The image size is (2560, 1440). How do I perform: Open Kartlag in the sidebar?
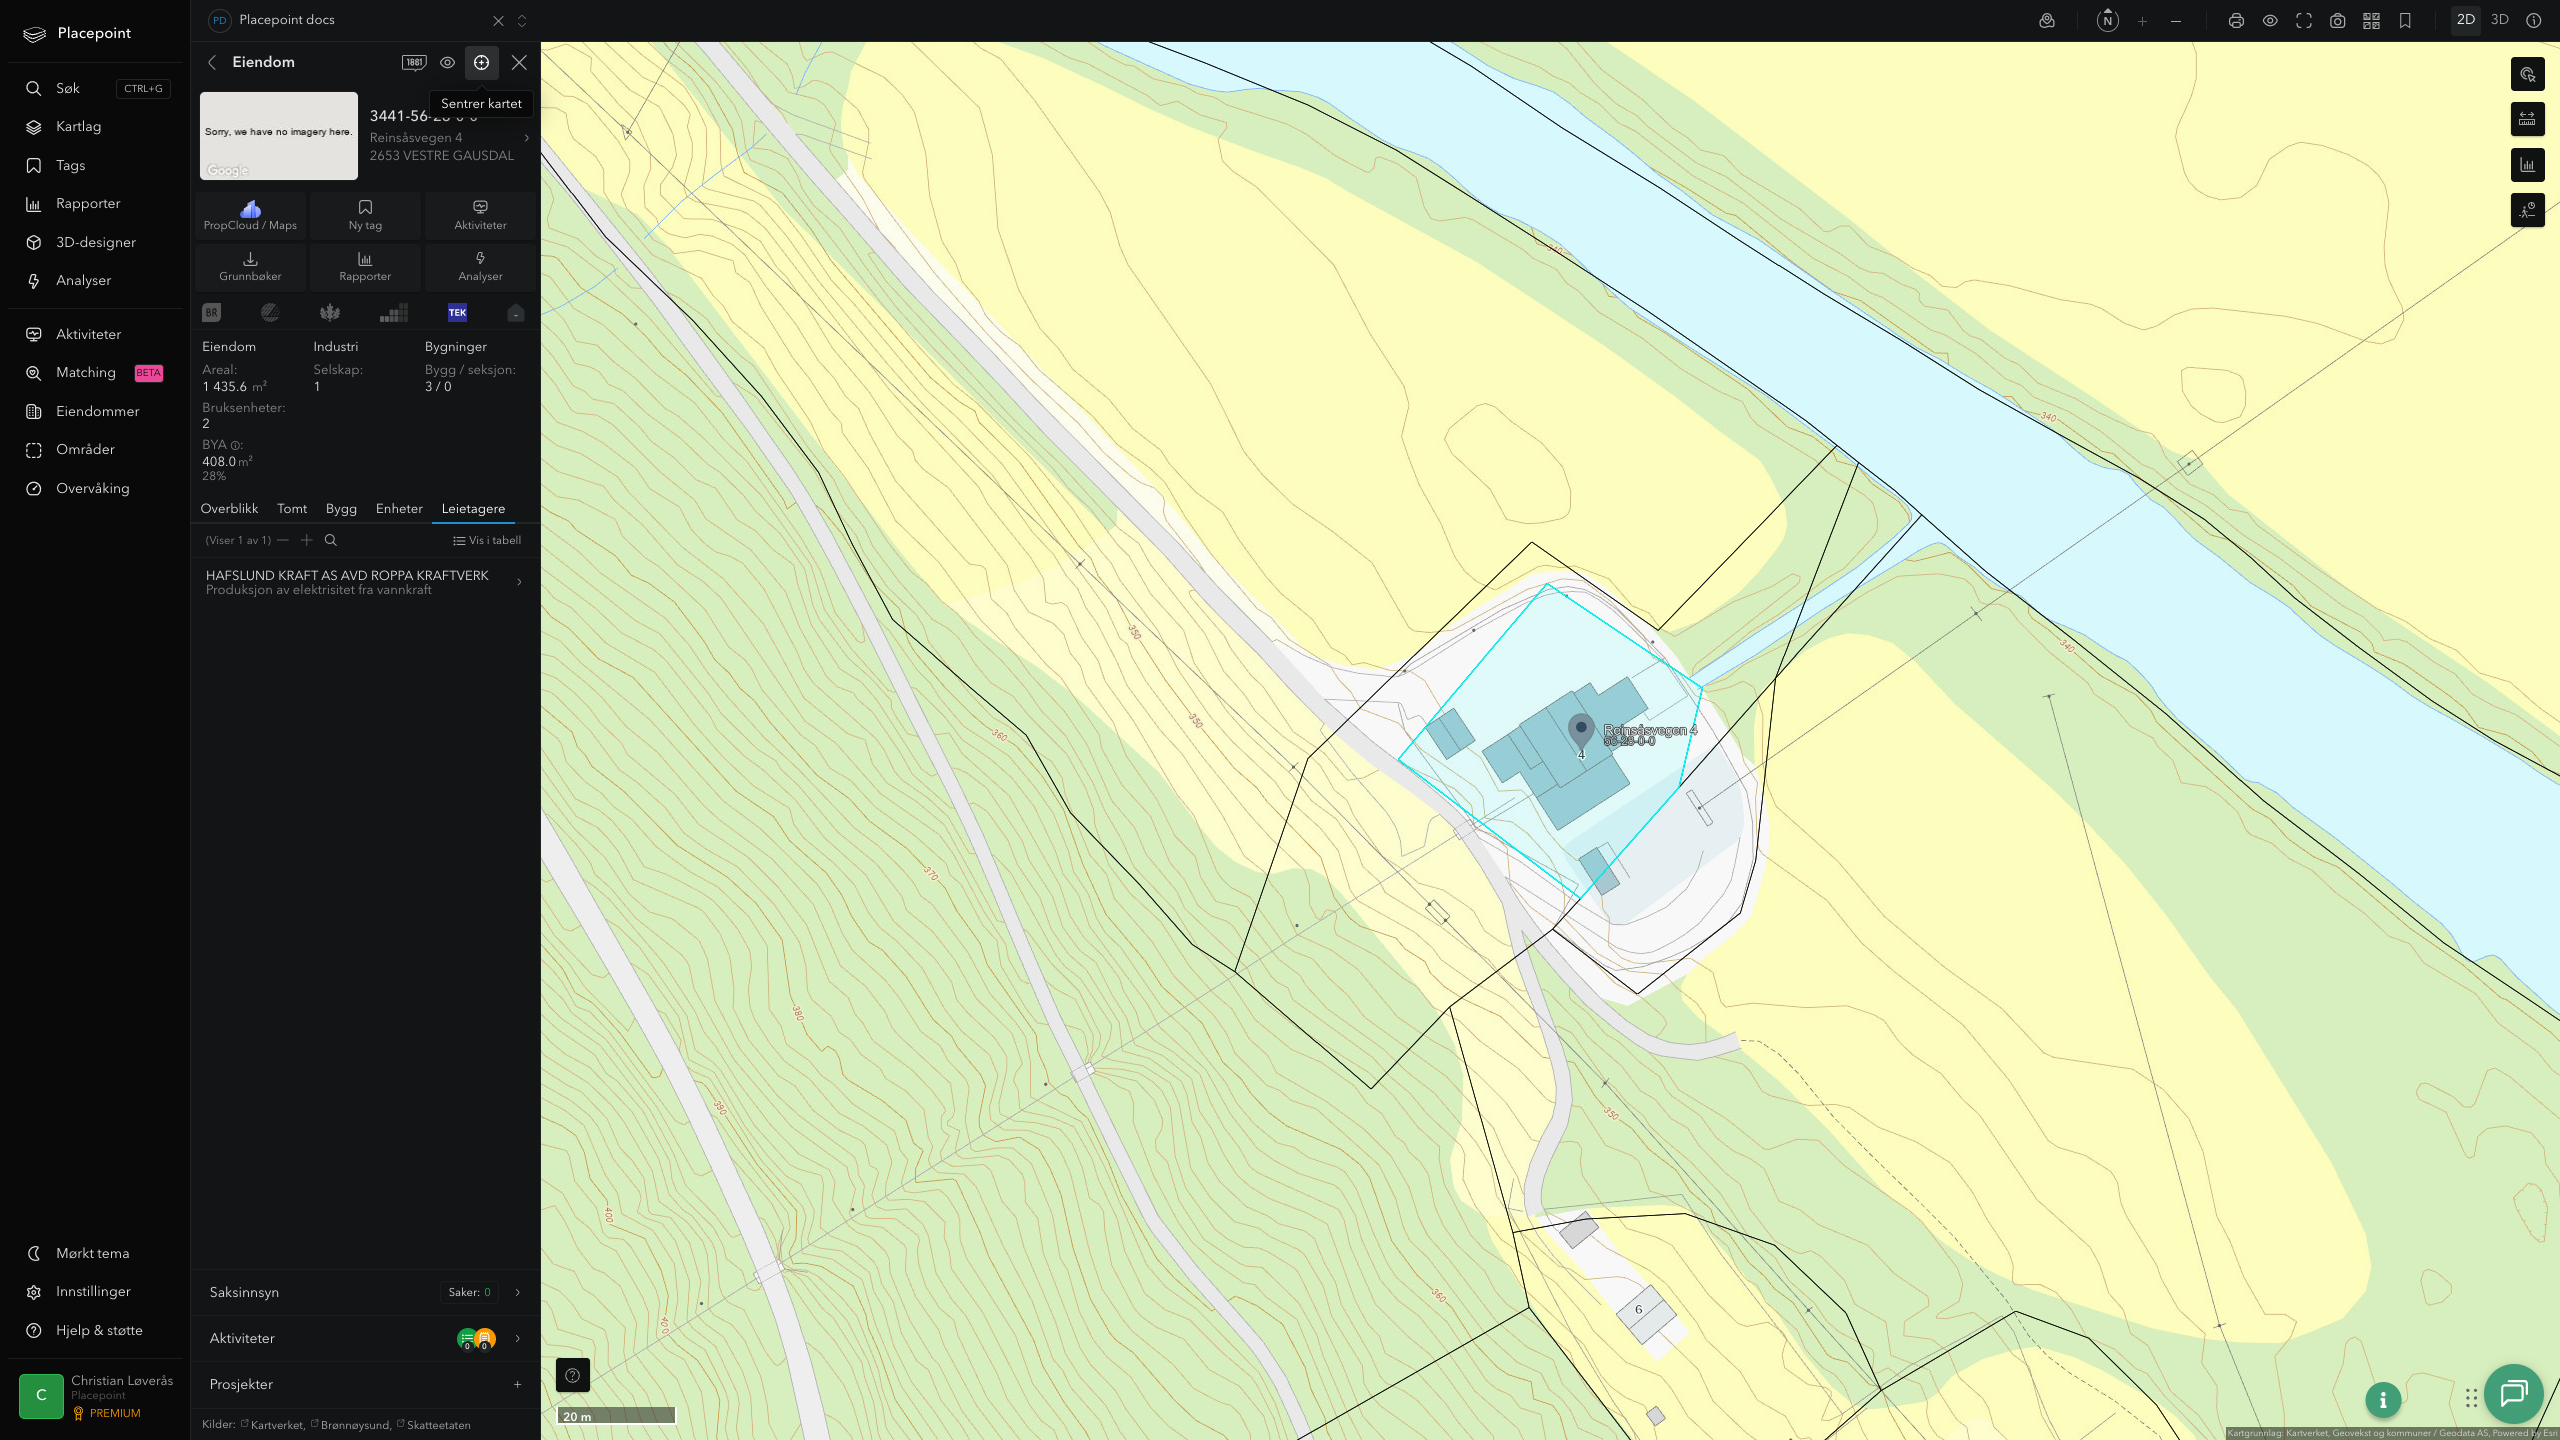tap(78, 127)
